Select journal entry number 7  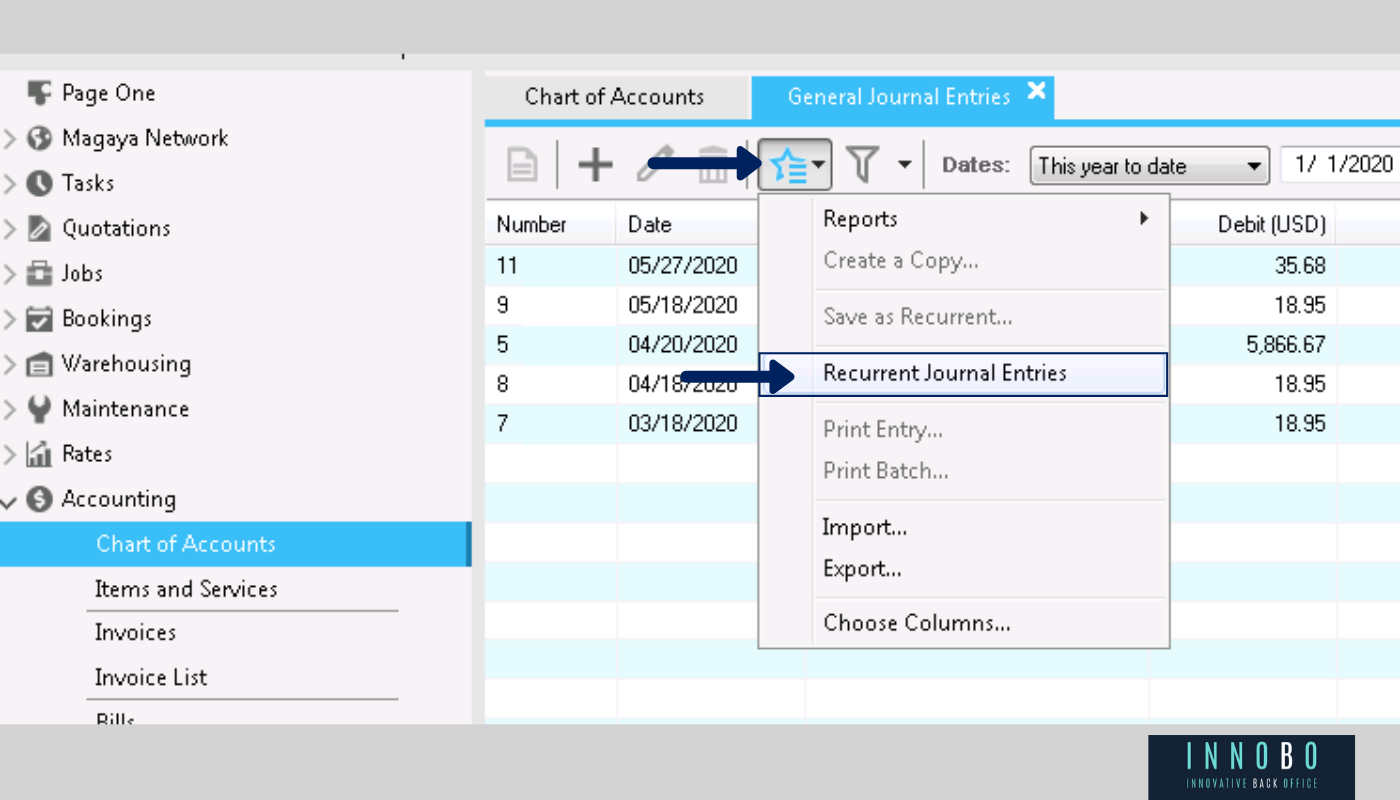502,424
